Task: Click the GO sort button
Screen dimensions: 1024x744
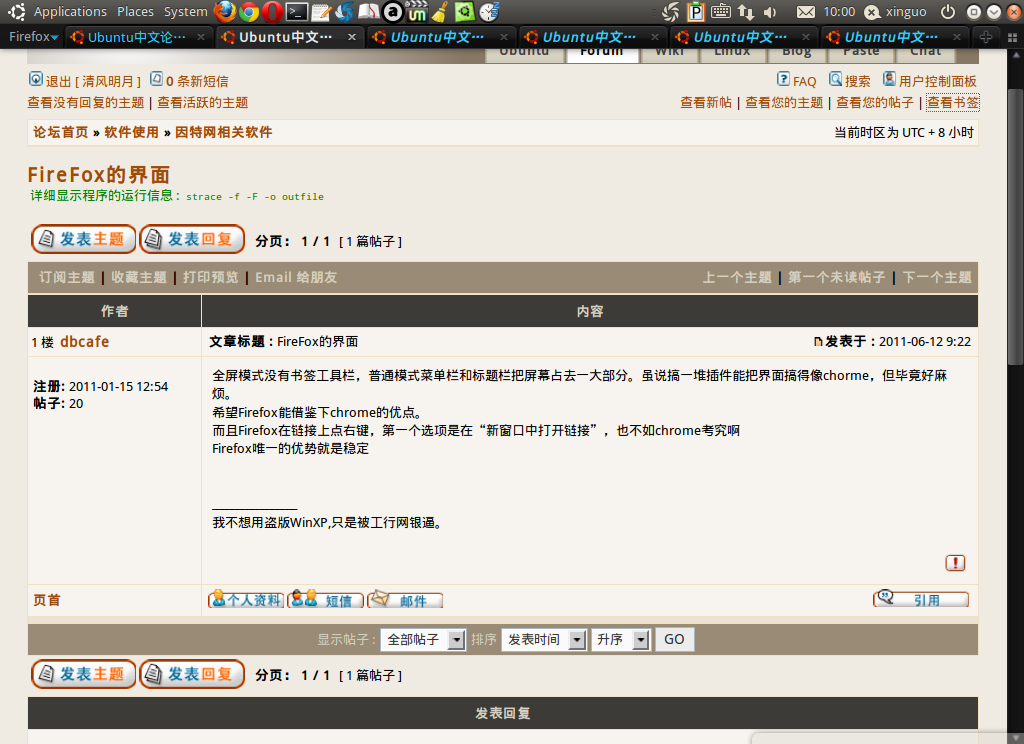Action: click(x=674, y=639)
